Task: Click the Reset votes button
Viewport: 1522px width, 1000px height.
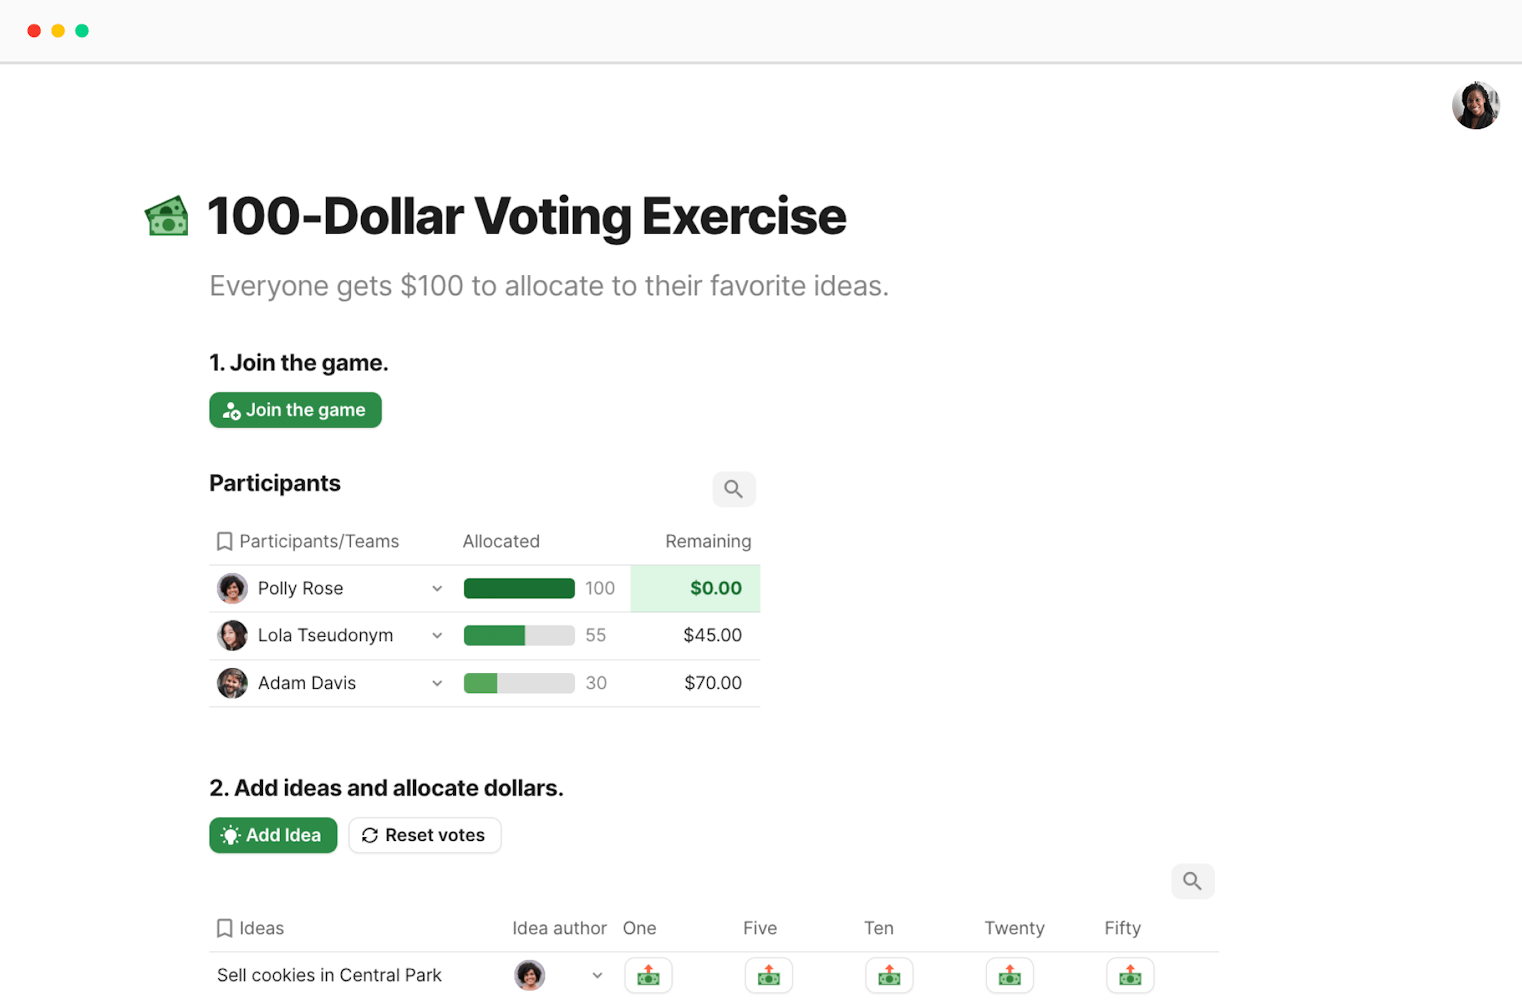Action: pyautogui.click(x=424, y=835)
